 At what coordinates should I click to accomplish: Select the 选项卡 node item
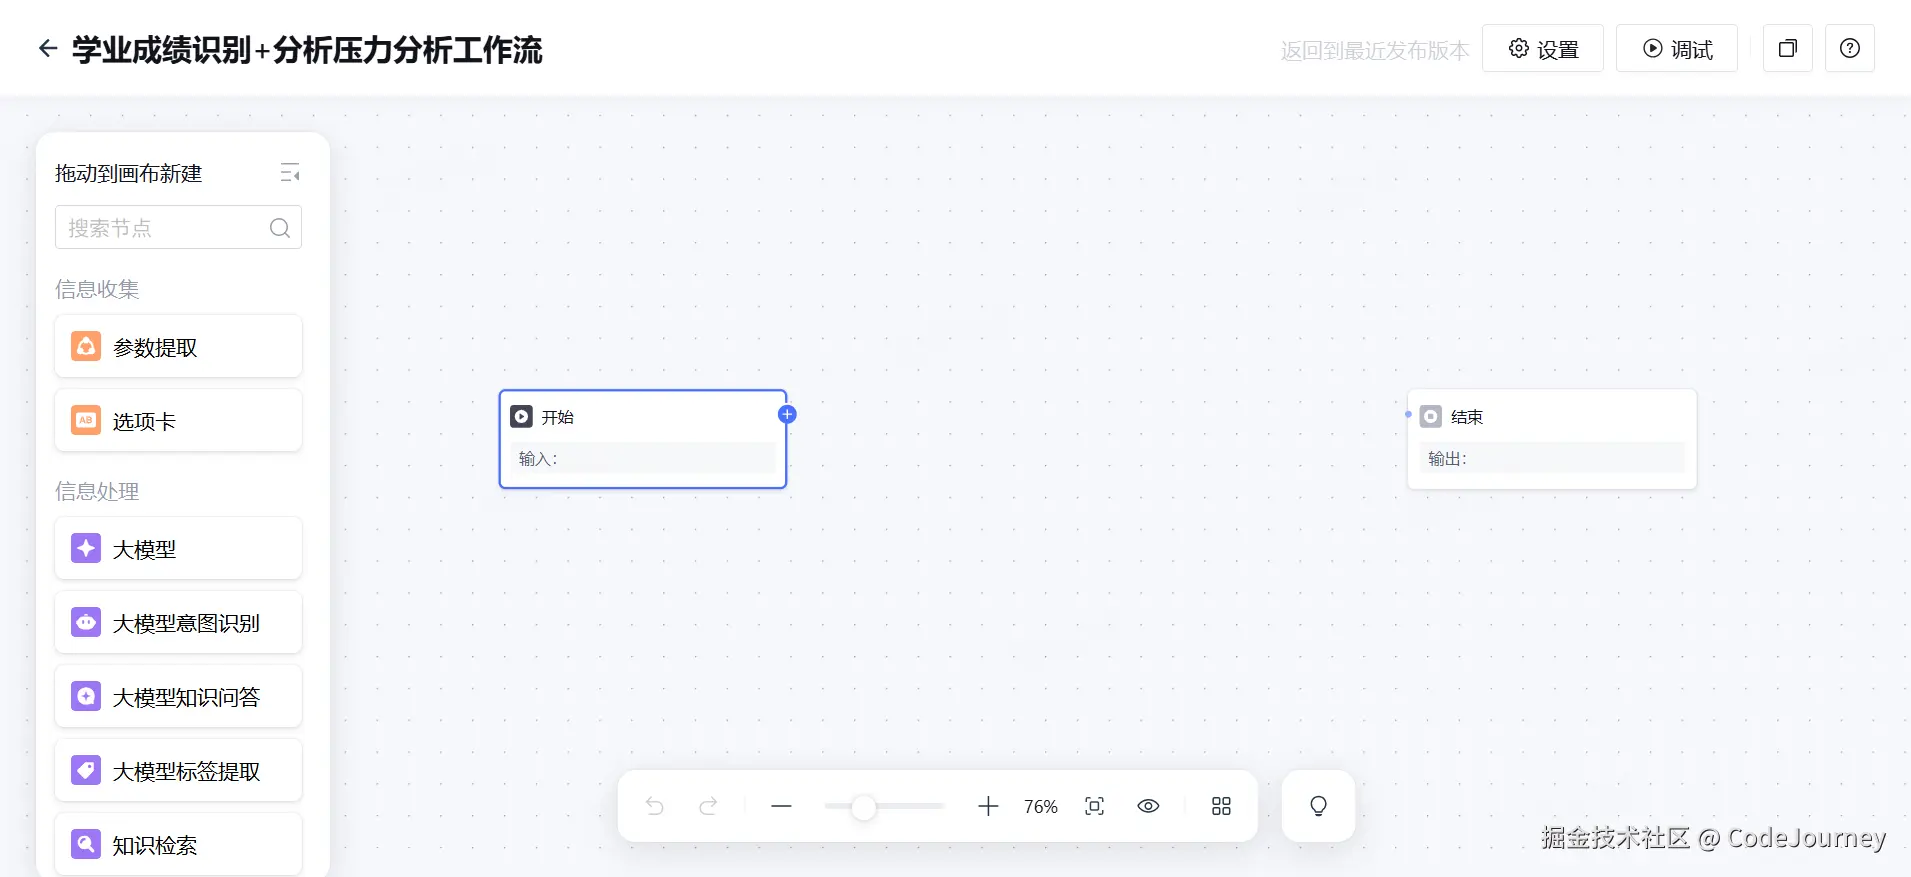(x=178, y=421)
